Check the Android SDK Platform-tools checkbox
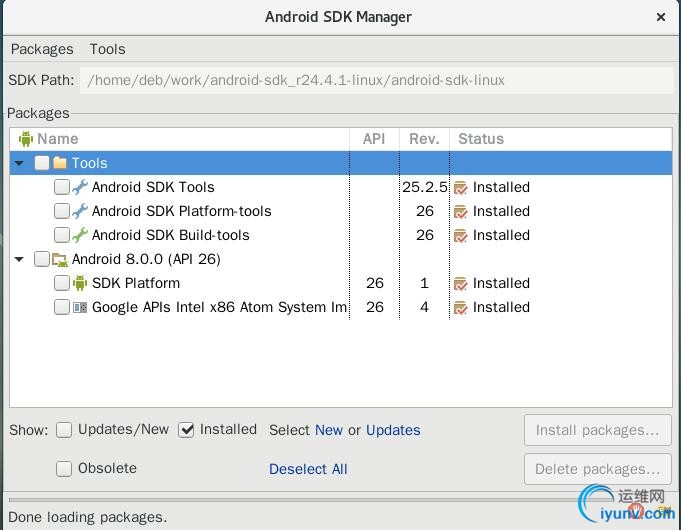 click(62, 211)
